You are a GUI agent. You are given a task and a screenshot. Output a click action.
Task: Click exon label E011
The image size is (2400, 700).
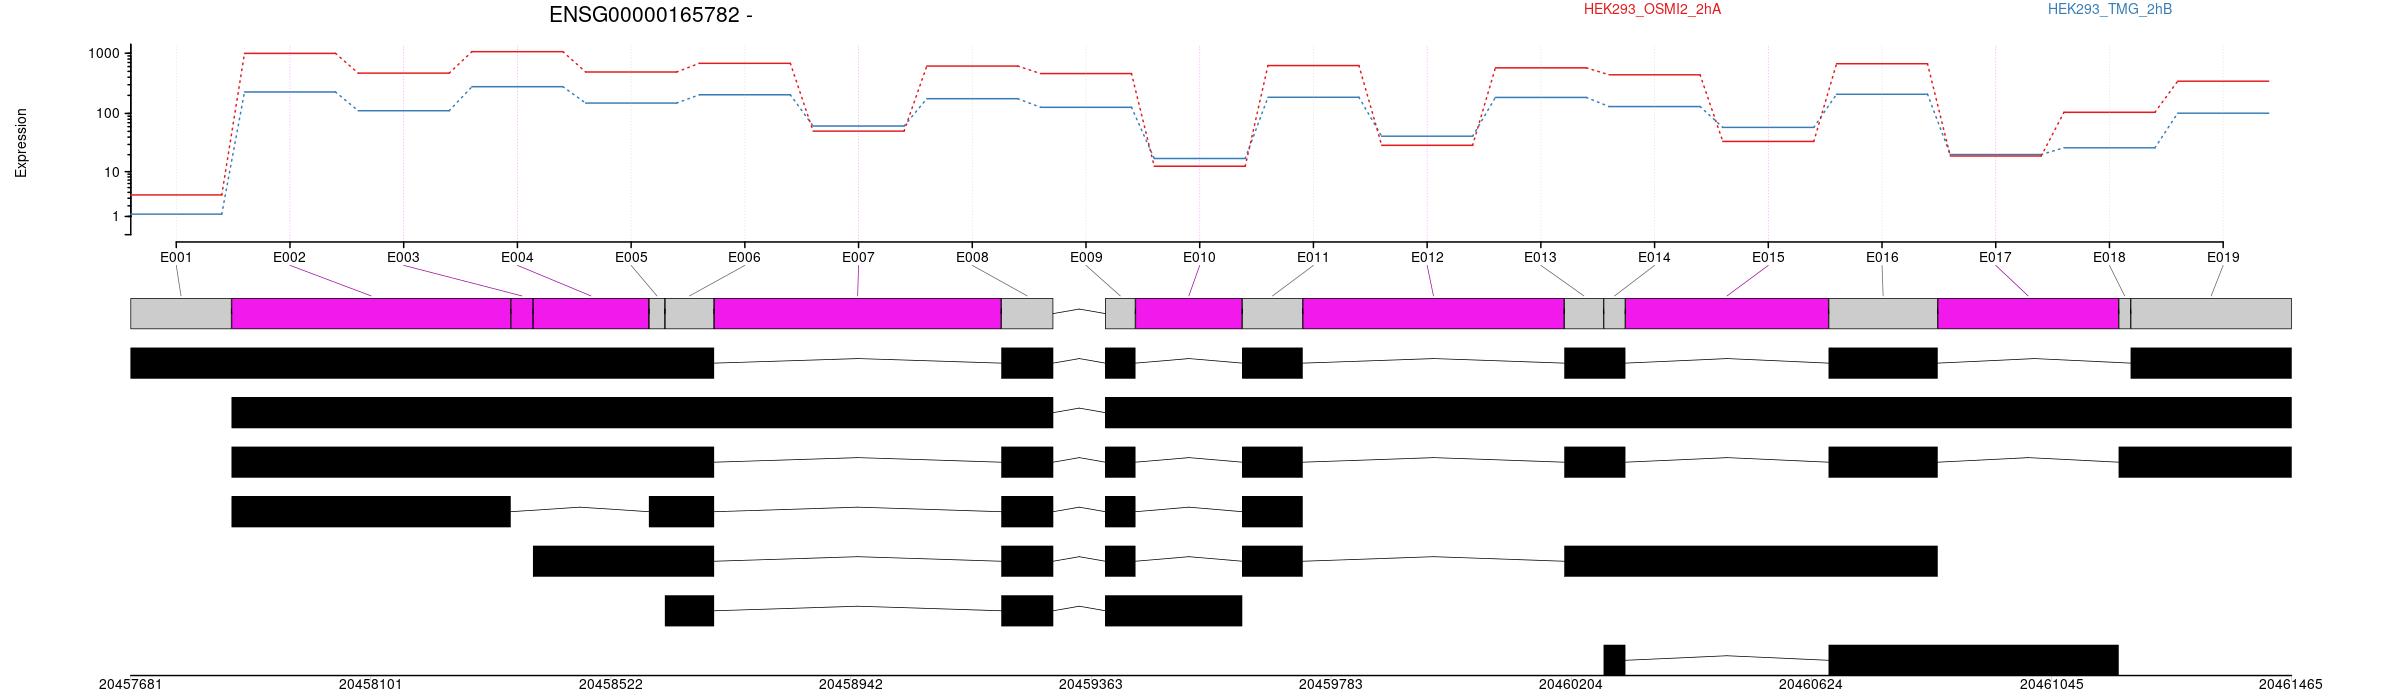pyautogui.click(x=1313, y=257)
